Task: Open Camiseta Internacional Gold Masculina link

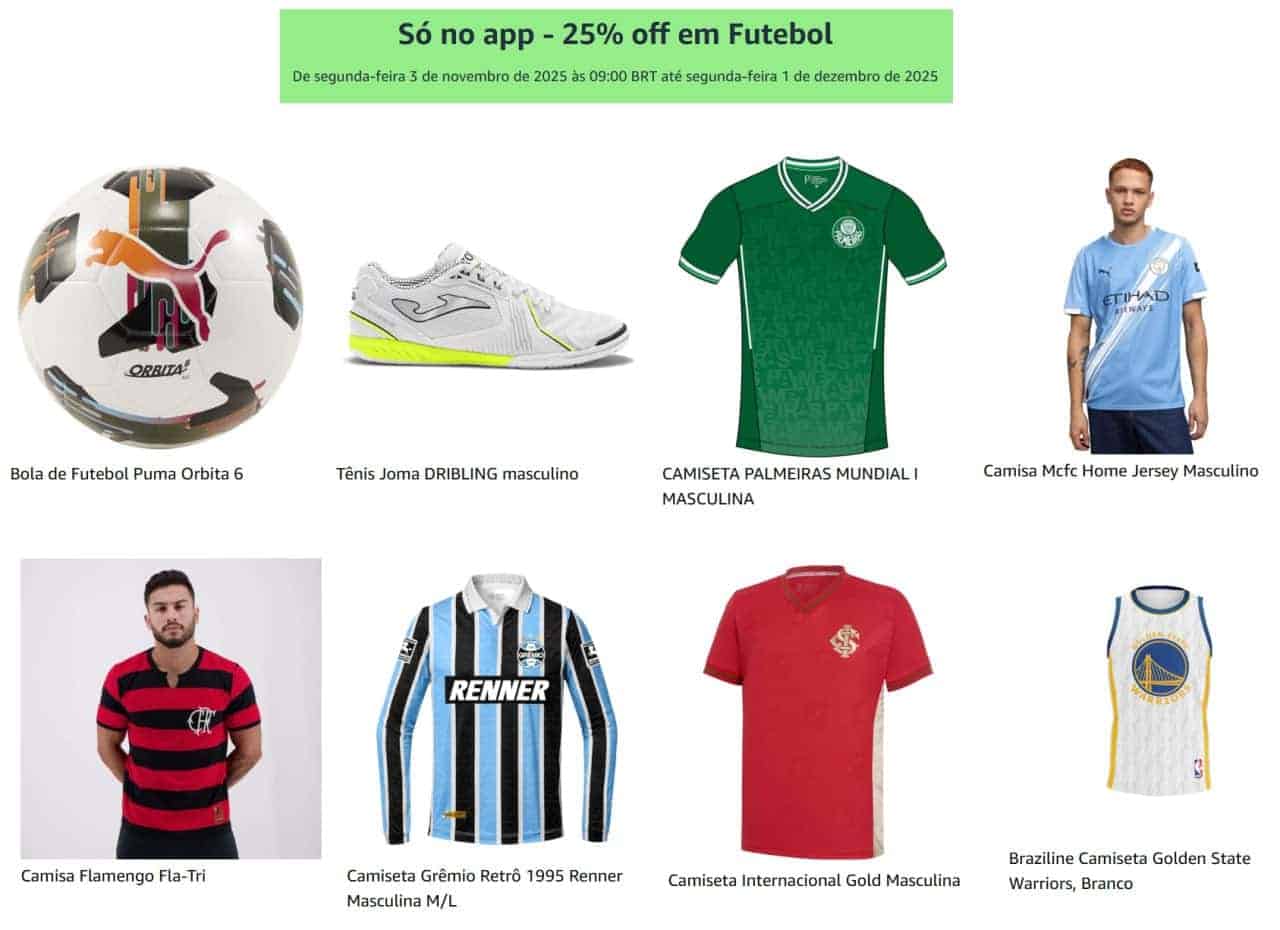Action: point(814,880)
